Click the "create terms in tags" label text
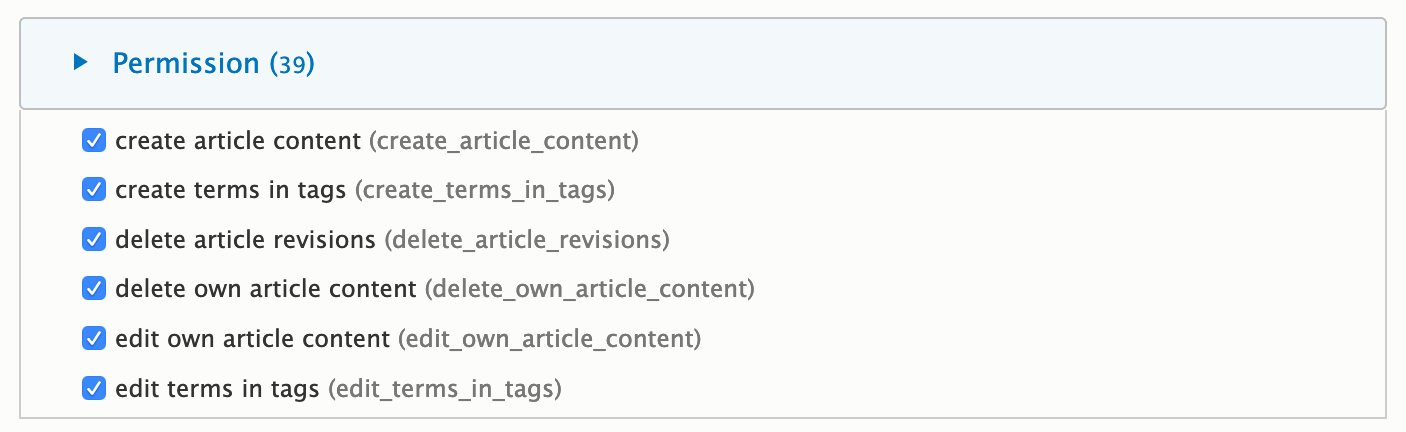Image resolution: width=1406 pixels, height=432 pixels. [229, 190]
